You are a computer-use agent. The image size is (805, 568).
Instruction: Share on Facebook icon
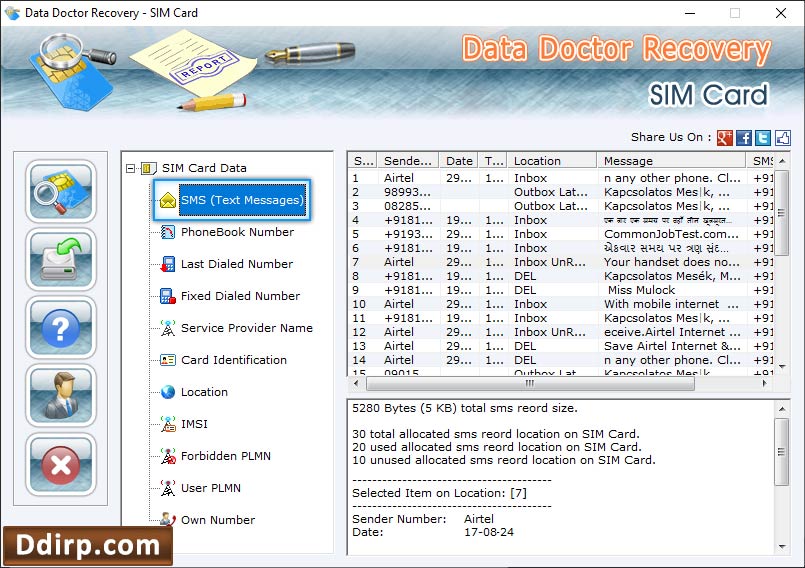click(744, 138)
